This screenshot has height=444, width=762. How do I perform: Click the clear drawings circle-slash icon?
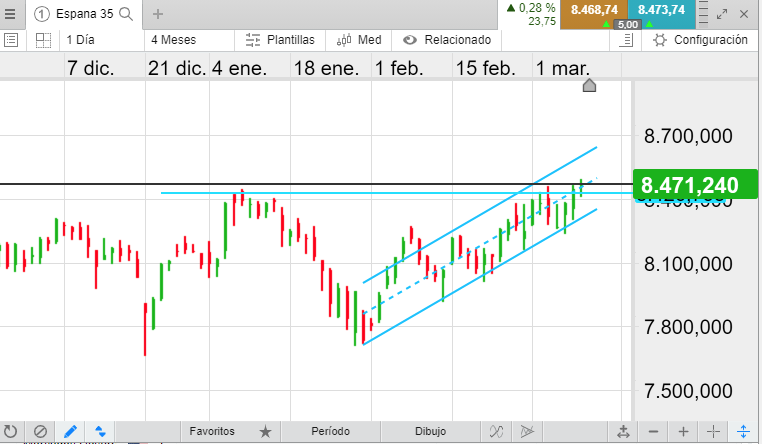[x=40, y=431]
